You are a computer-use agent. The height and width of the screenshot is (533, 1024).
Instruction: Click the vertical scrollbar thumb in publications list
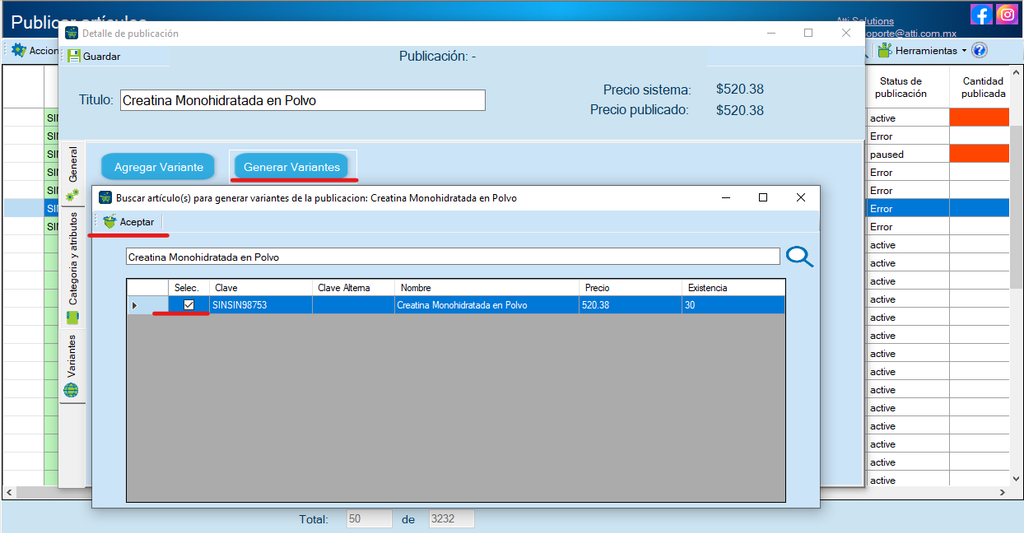1016,206
